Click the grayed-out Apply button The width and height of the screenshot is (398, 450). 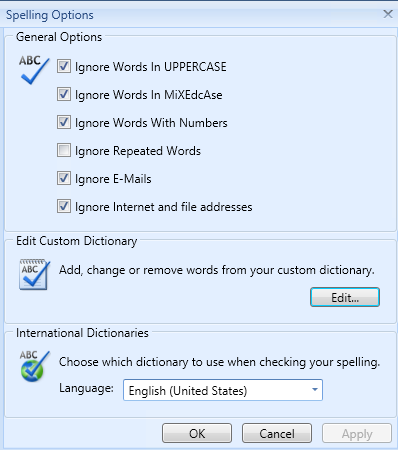click(x=357, y=433)
